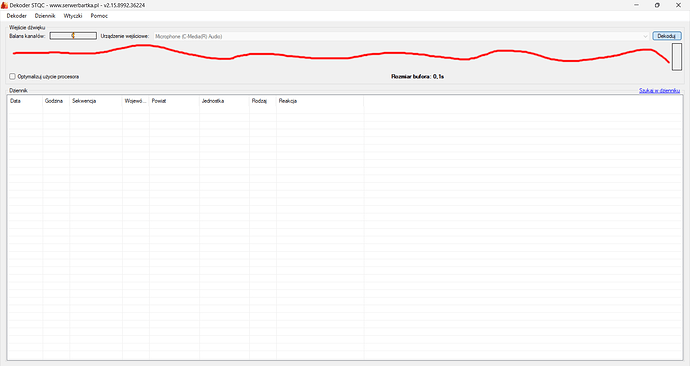Sort by the Sekwencja column header
This screenshot has height=366, width=690.
(96, 101)
